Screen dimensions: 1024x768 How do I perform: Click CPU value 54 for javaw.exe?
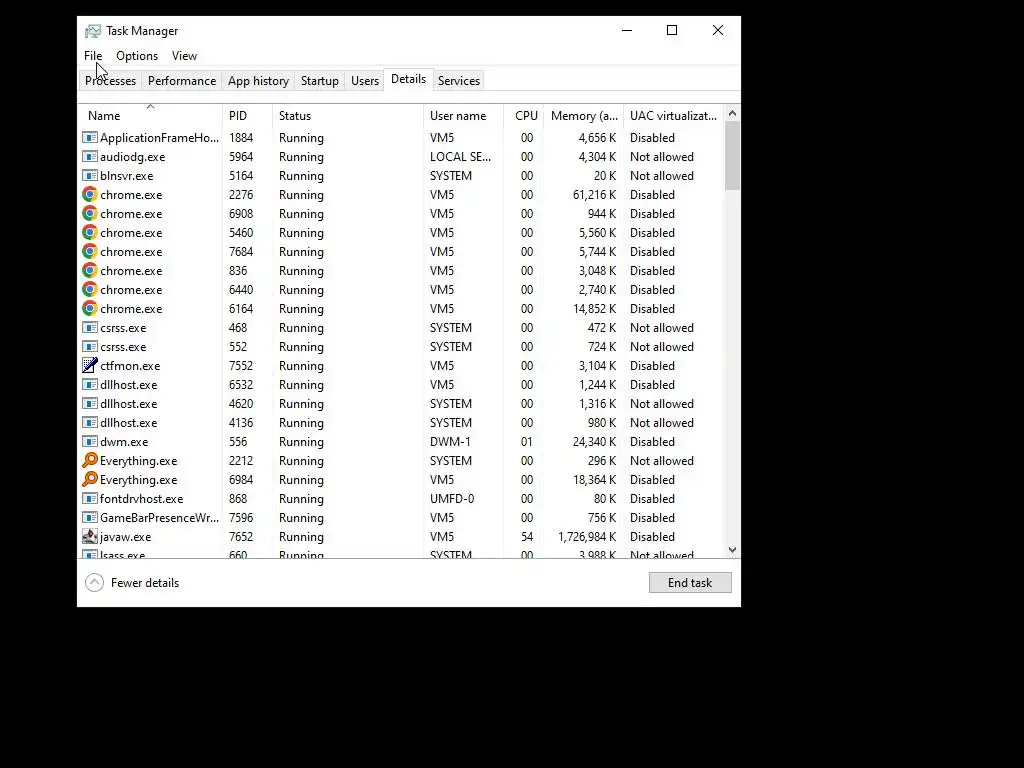(x=526, y=537)
